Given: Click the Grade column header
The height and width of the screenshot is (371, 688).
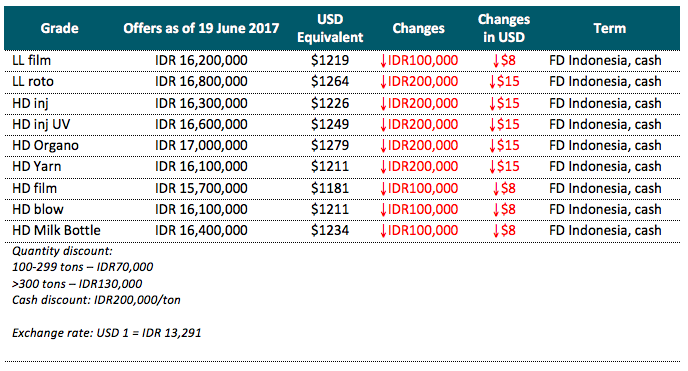Looking at the screenshot, I should click(x=59, y=29).
